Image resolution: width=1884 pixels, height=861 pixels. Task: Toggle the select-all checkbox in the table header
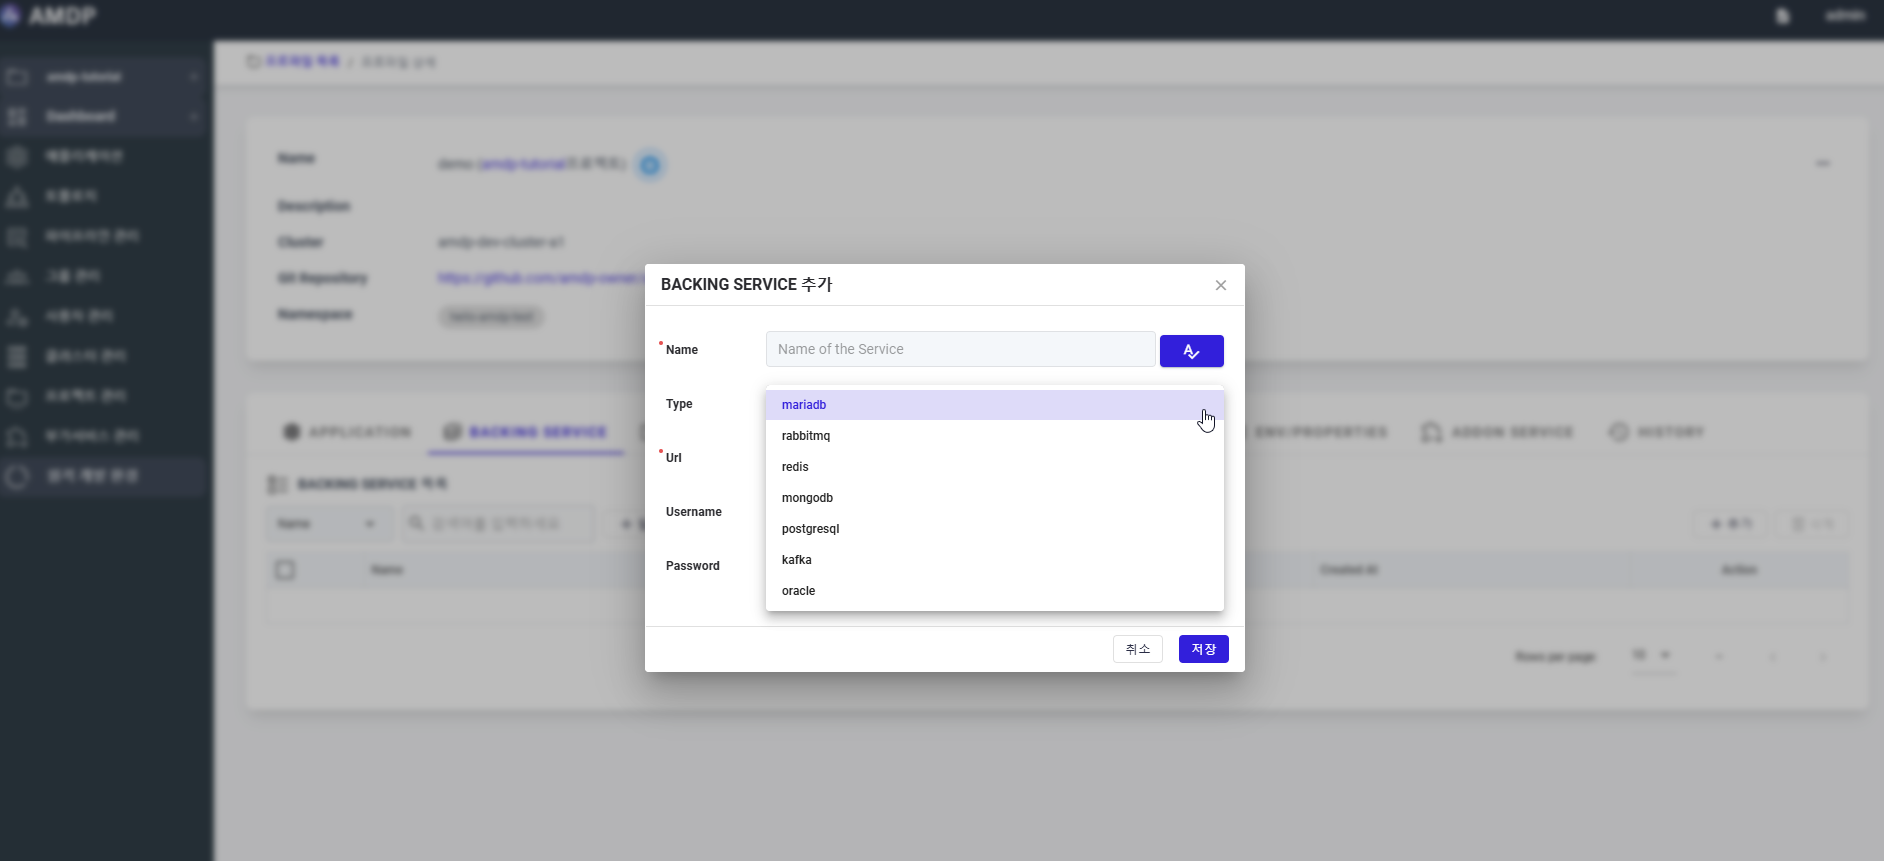pyautogui.click(x=285, y=570)
